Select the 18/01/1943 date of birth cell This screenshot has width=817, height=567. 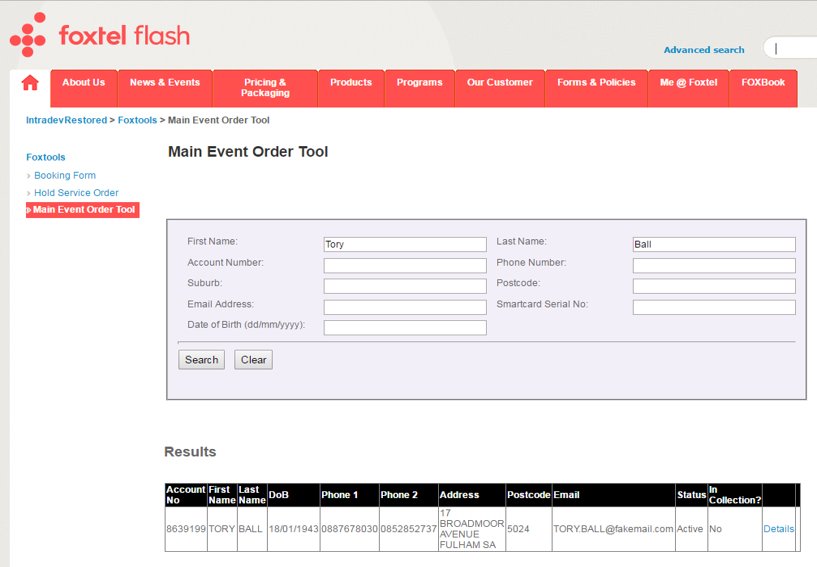[x=293, y=529]
